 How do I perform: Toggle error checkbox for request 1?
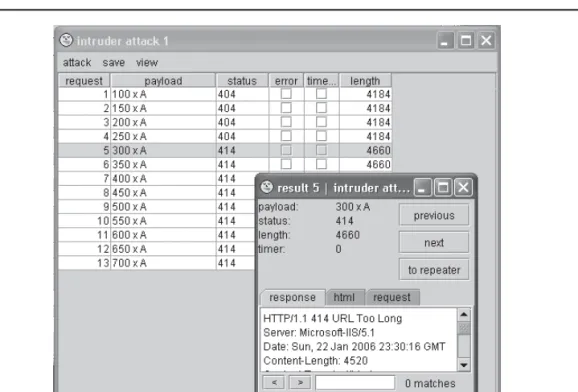tap(286, 94)
